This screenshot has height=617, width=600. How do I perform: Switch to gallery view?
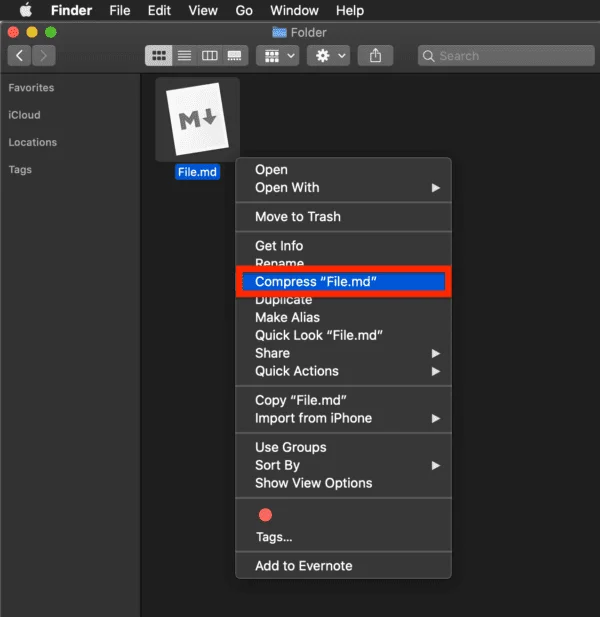coord(234,55)
